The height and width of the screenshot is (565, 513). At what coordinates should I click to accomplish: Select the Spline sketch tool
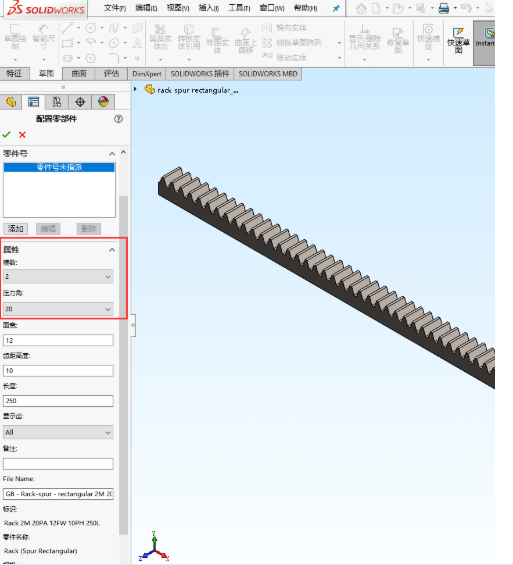pos(113,28)
